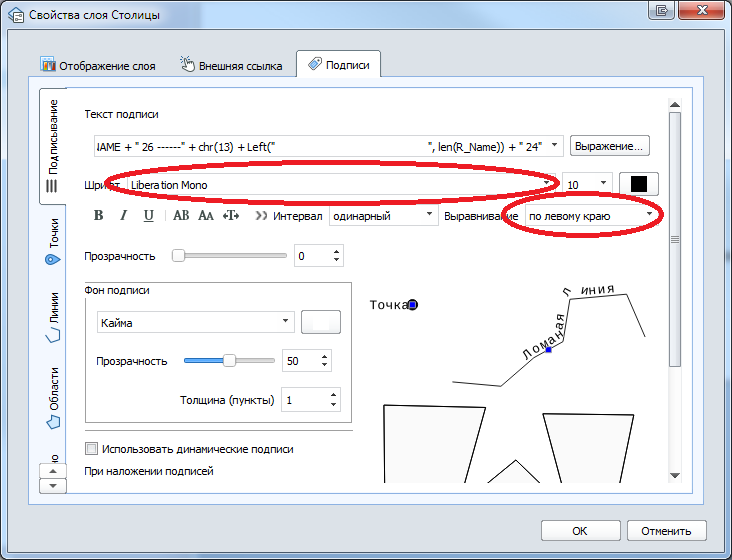This screenshot has width=732, height=560.
Task: Click the double-chevron icon before Интервал
Action: pos(261,215)
